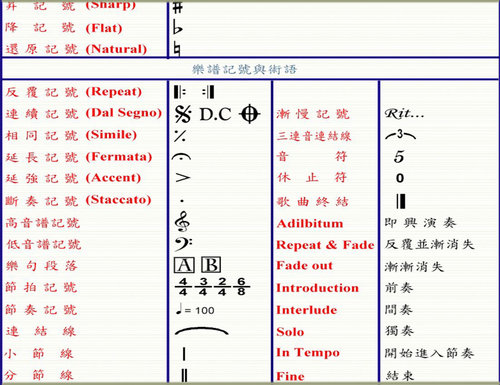The image size is (500, 385).
Task: Click the staccato dot symbol
Action: coord(182,201)
